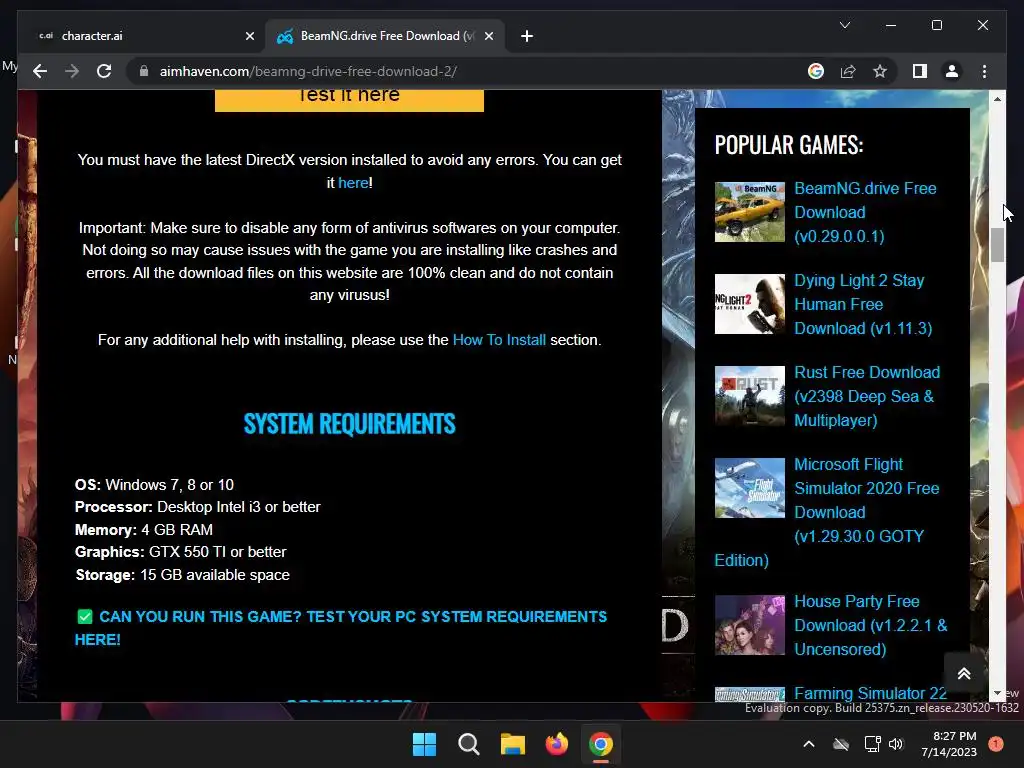Click the Popular Games heading
Screen dimensions: 1024x768
[789, 145]
